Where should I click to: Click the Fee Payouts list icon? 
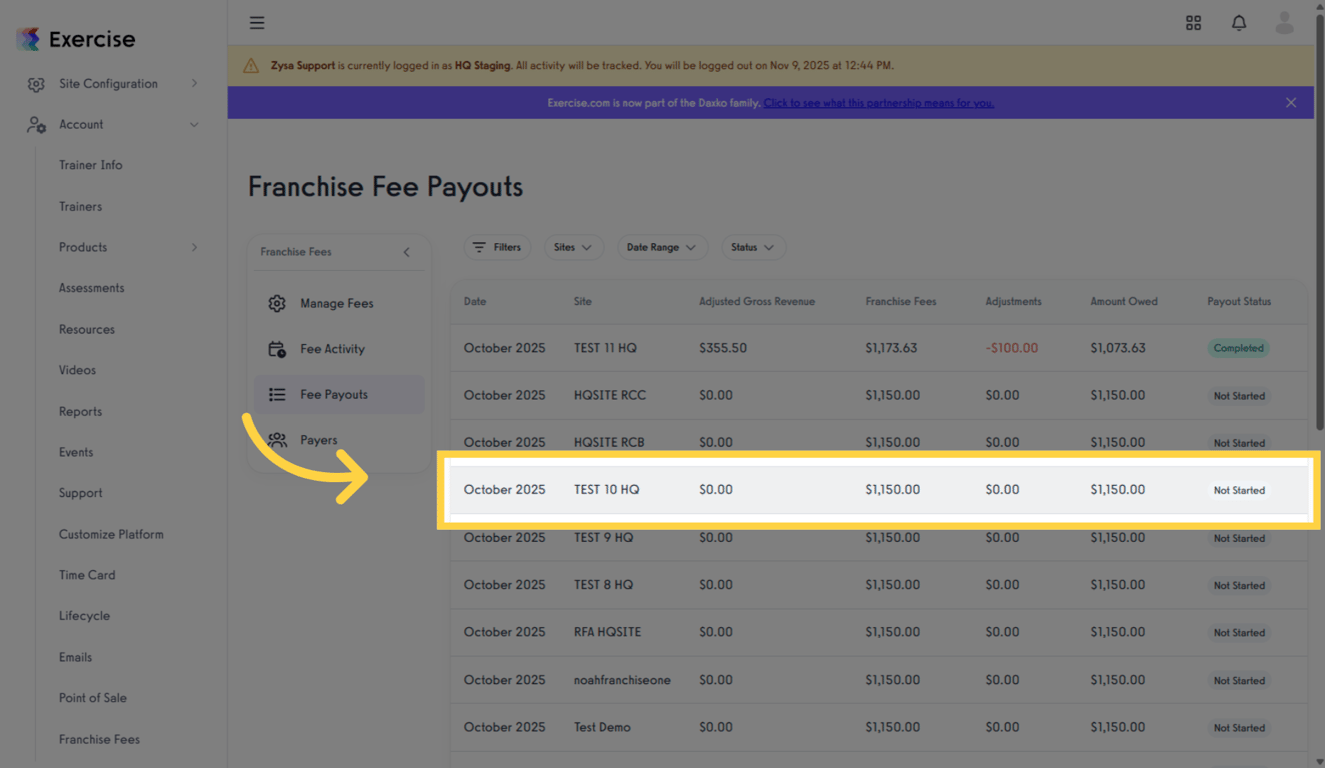[277, 393]
